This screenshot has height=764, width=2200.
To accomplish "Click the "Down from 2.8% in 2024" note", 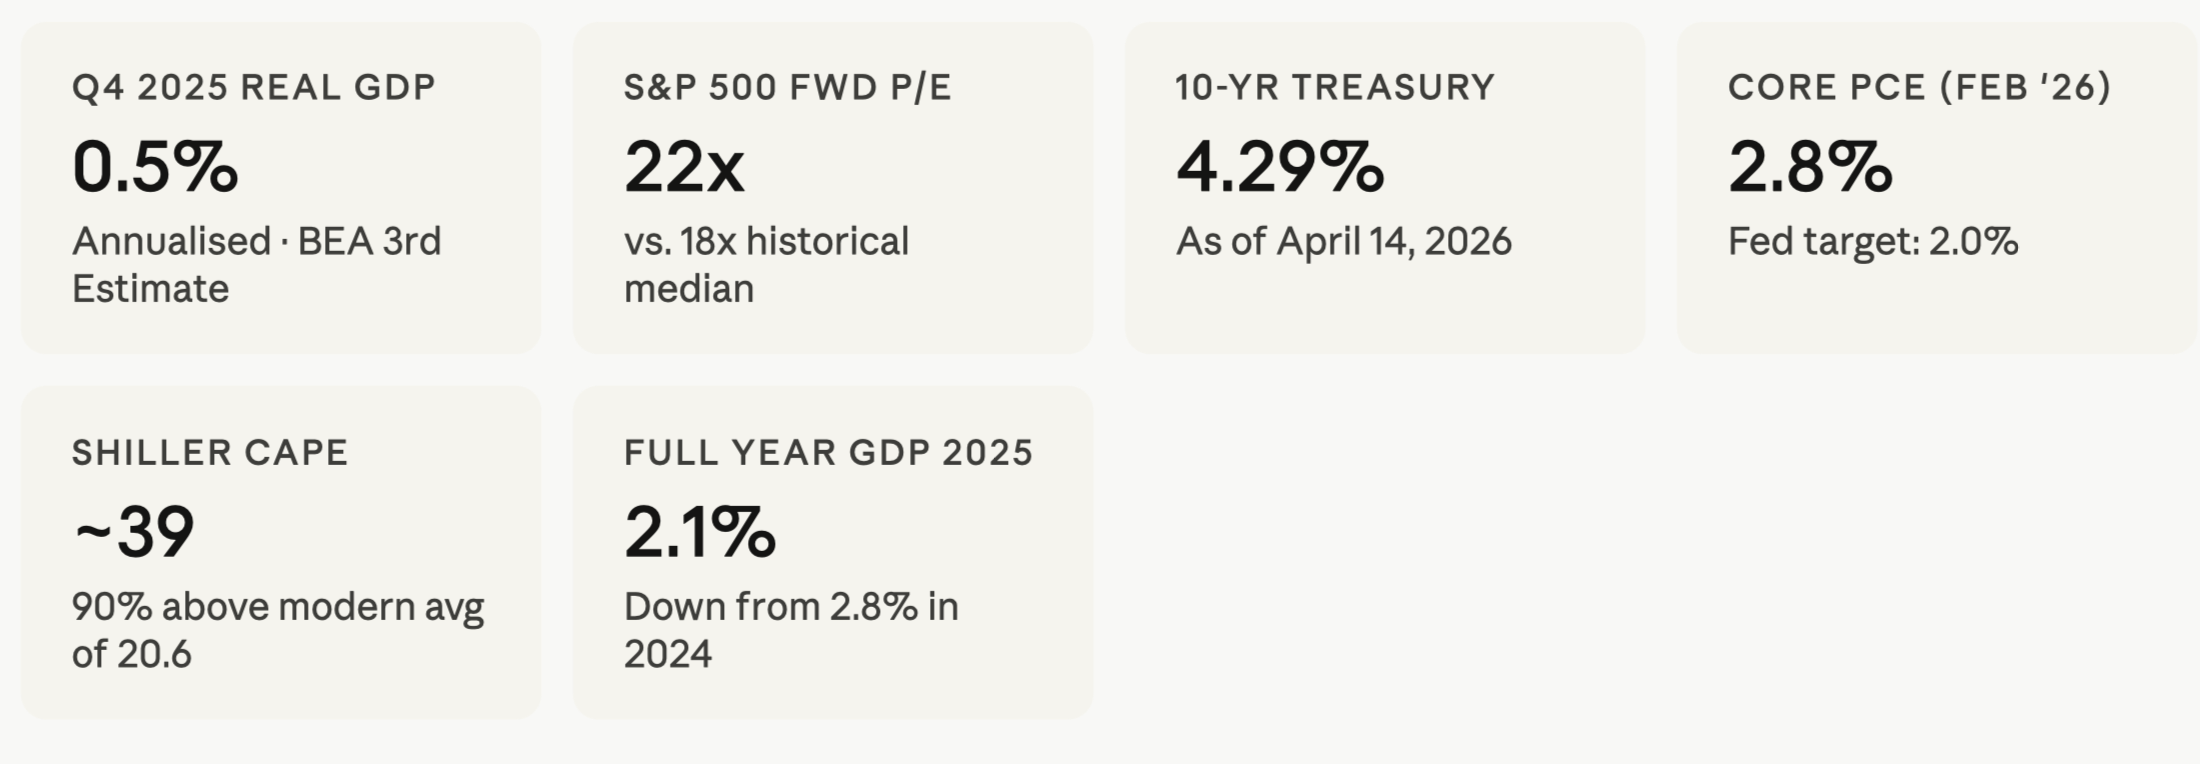I will pos(790,630).
